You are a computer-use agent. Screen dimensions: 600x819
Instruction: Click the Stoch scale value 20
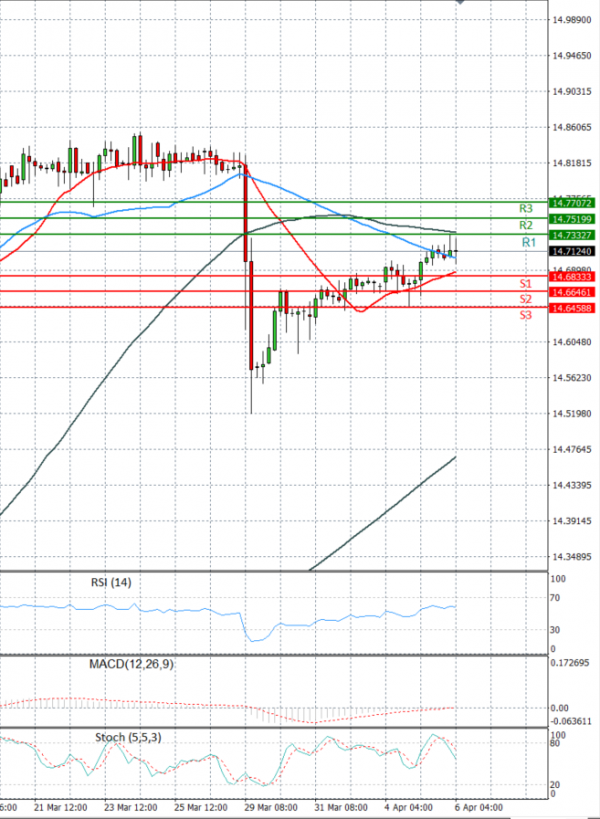pyautogui.click(x=555, y=785)
